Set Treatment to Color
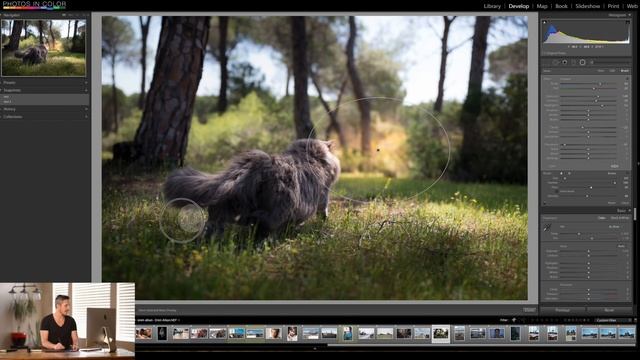This screenshot has height=360, width=640. 602,218
